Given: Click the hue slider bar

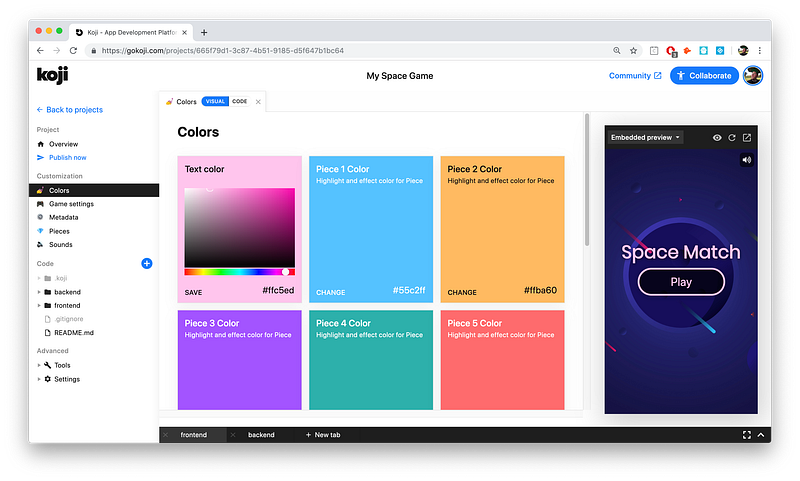Looking at the screenshot, I should click(x=240, y=272).
